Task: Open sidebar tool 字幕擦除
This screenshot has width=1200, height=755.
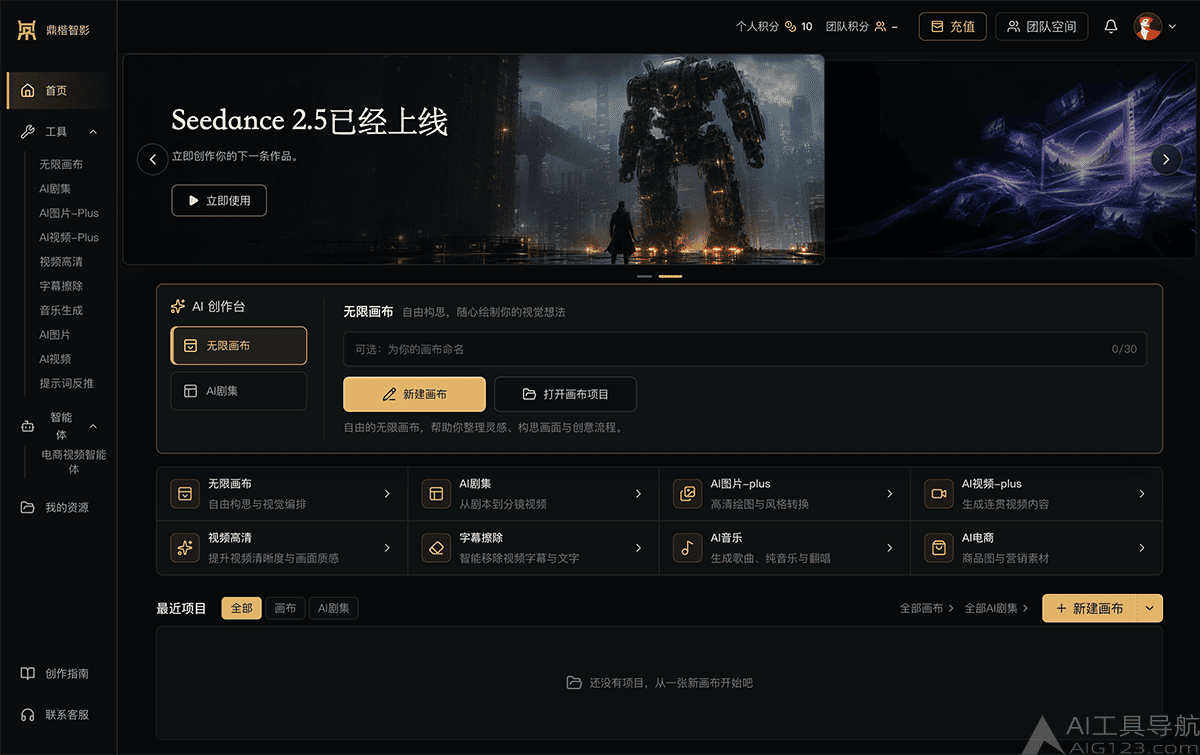Action: (61, 286)
